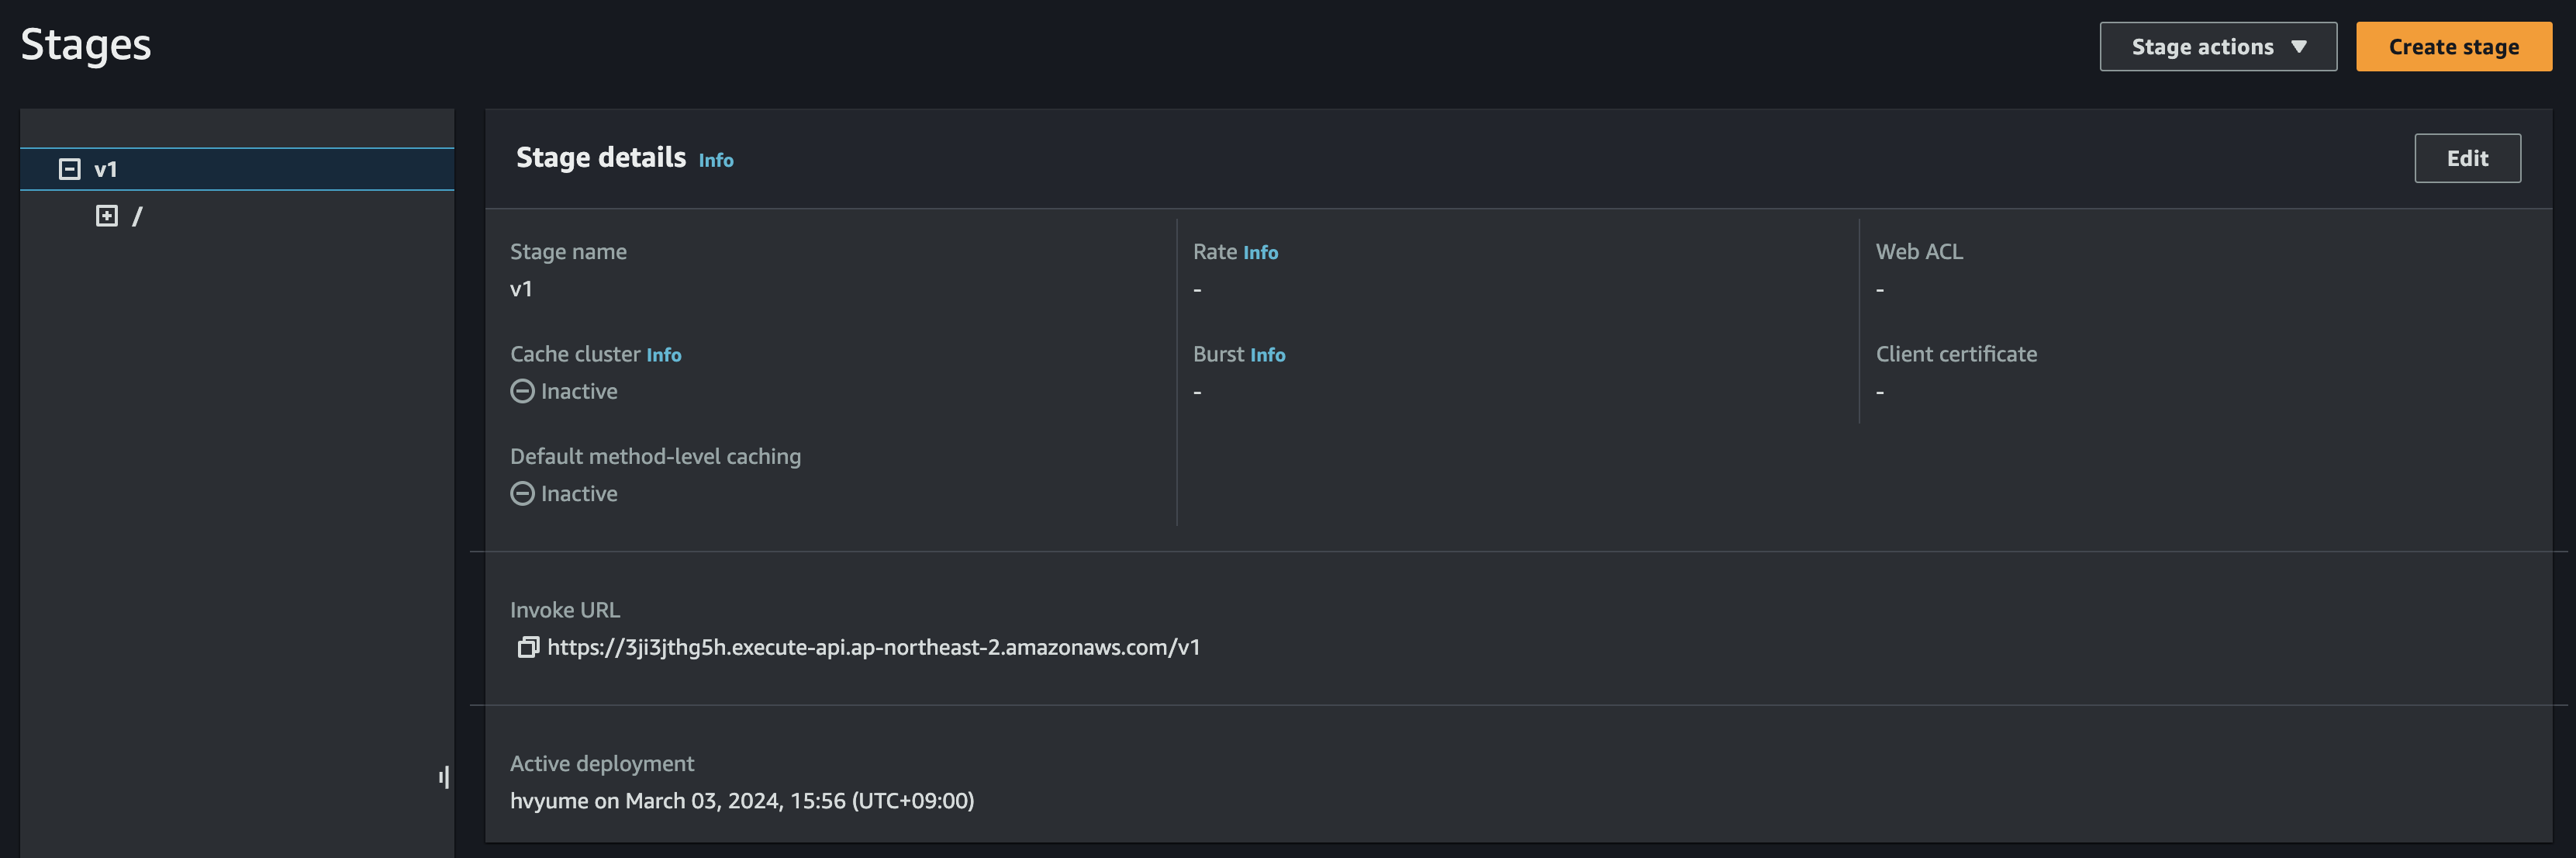This screenshot has width=2576, height=858.
Task: Open the Stage actions dropdown
Action: (x=2217, y=47)
